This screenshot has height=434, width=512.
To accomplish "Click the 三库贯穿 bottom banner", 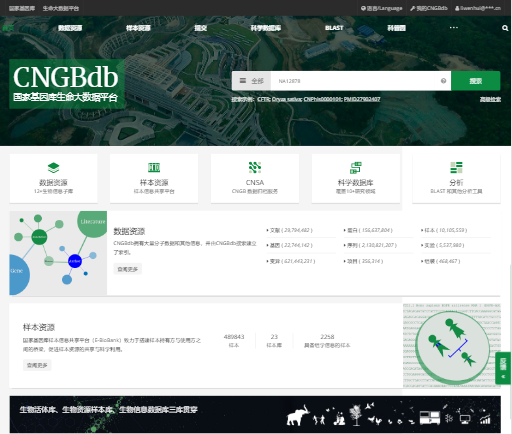I will [x=255, y=415].
